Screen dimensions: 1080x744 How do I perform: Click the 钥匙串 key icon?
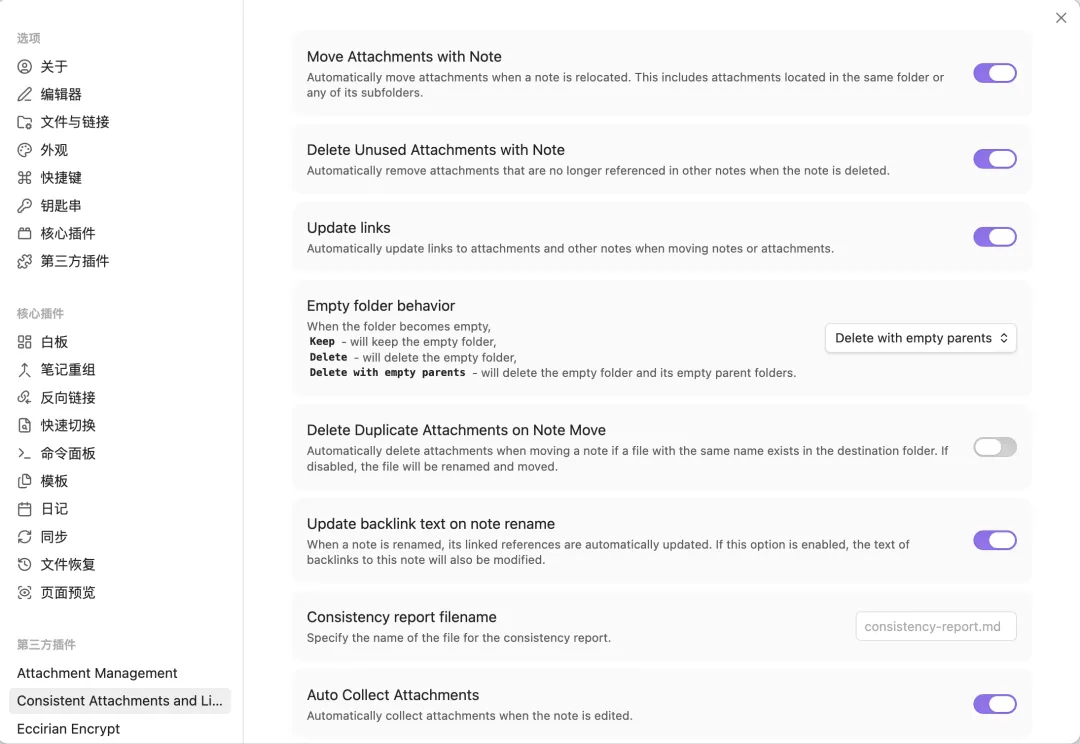25,206
